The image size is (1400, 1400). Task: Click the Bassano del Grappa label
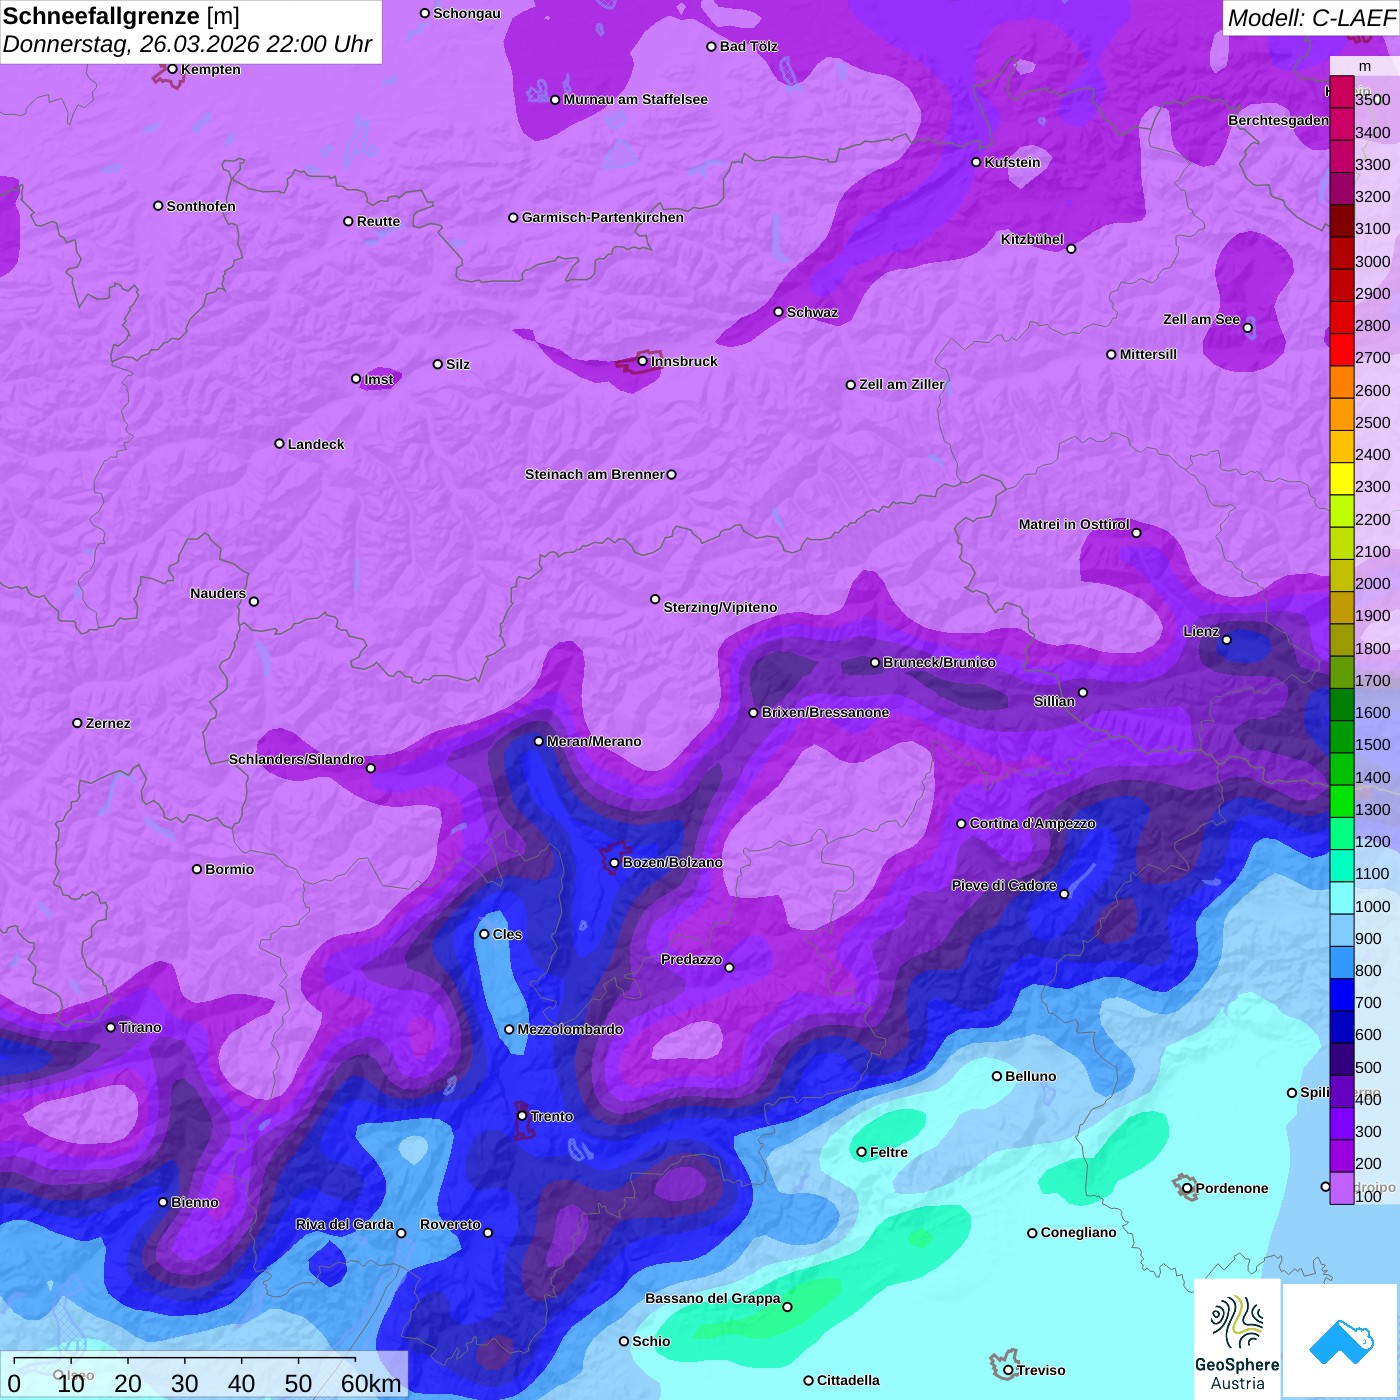713,1298
